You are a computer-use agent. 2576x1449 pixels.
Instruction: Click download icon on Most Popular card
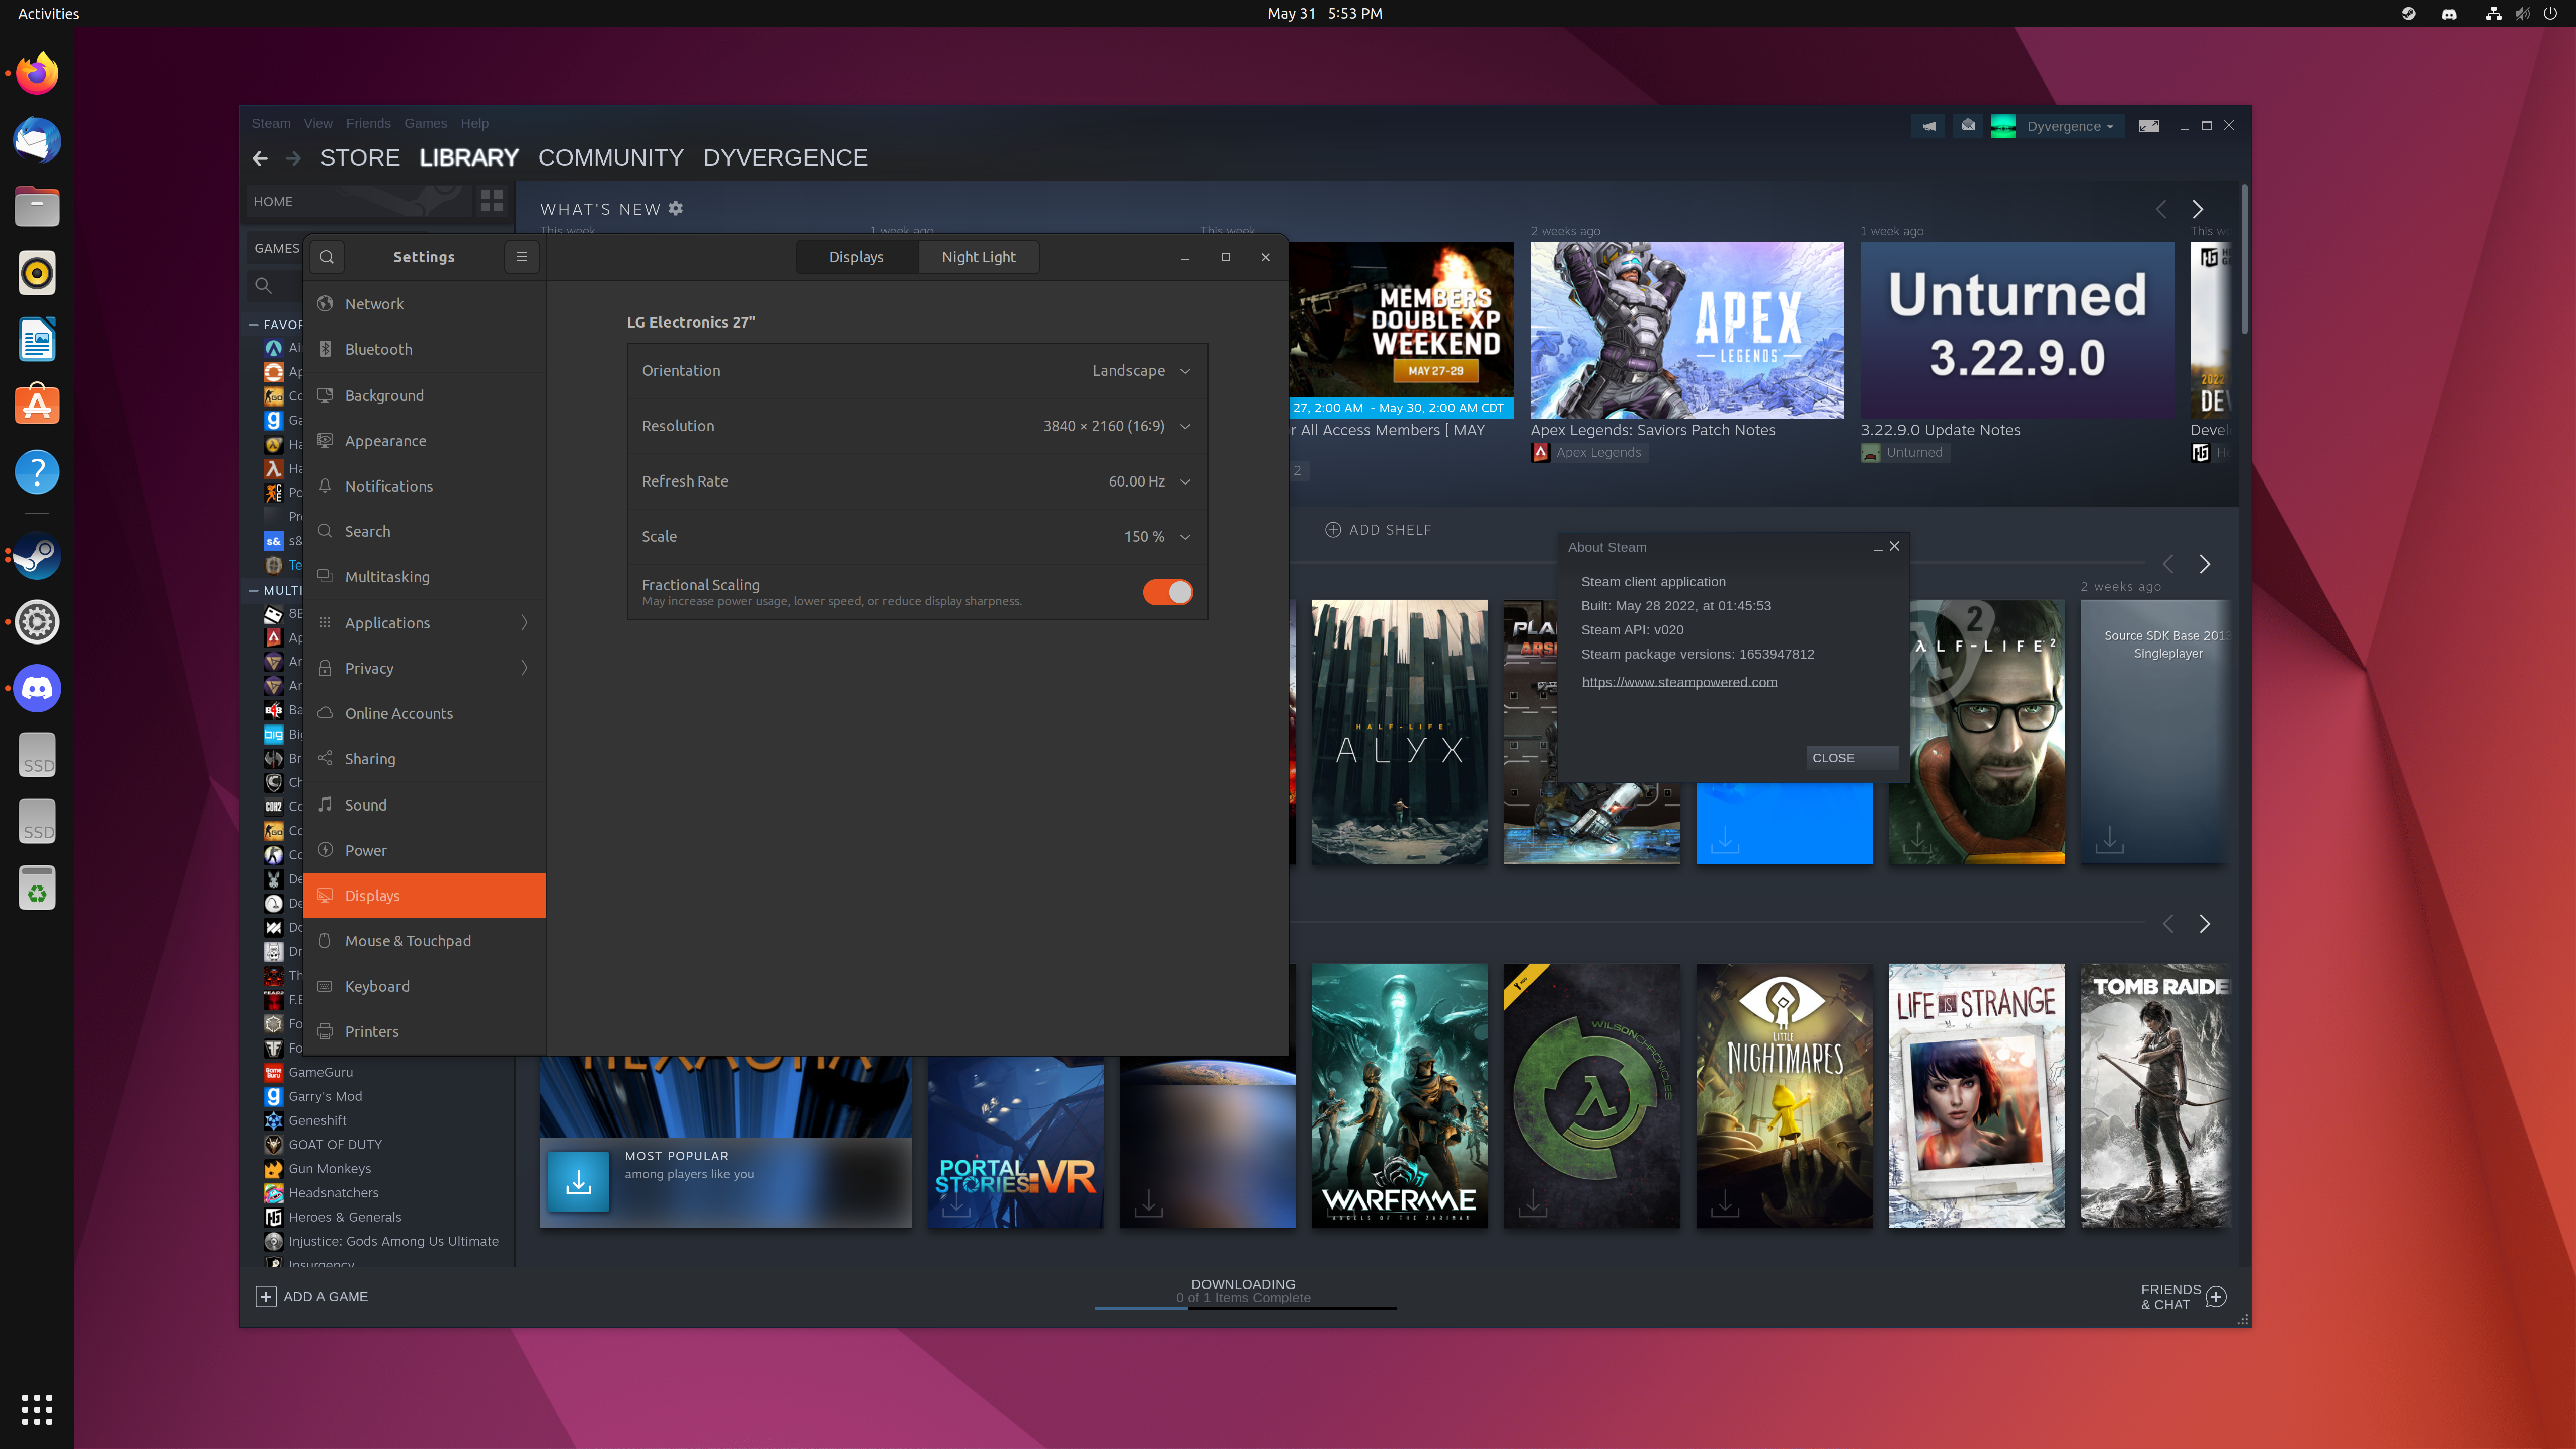tap(579, 1182)
